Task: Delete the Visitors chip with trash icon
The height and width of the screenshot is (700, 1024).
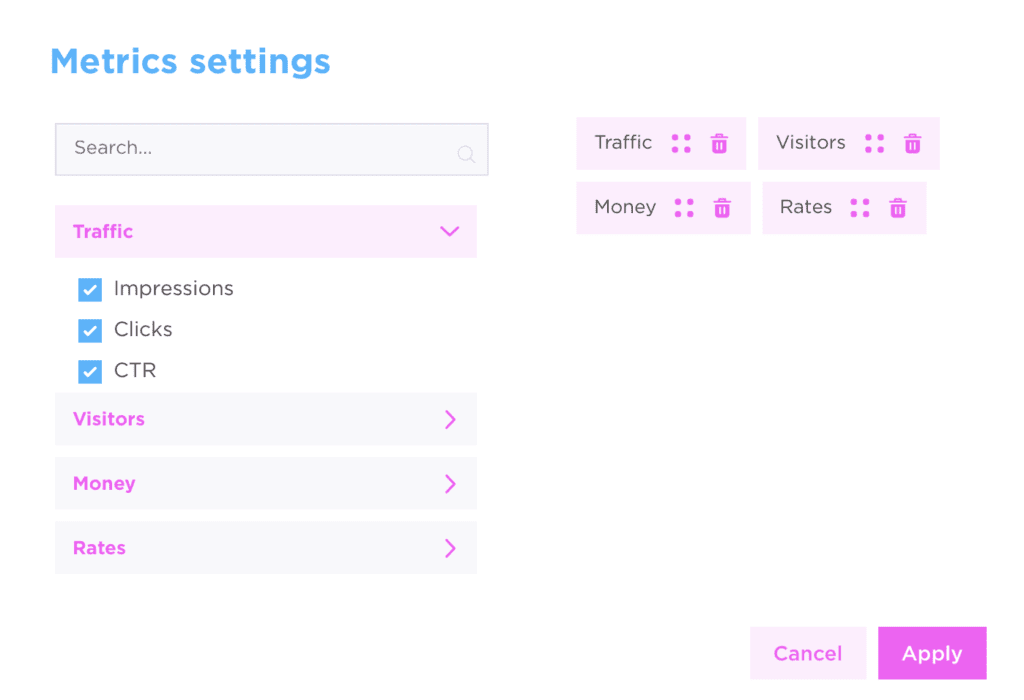Action: pos(912,144)
